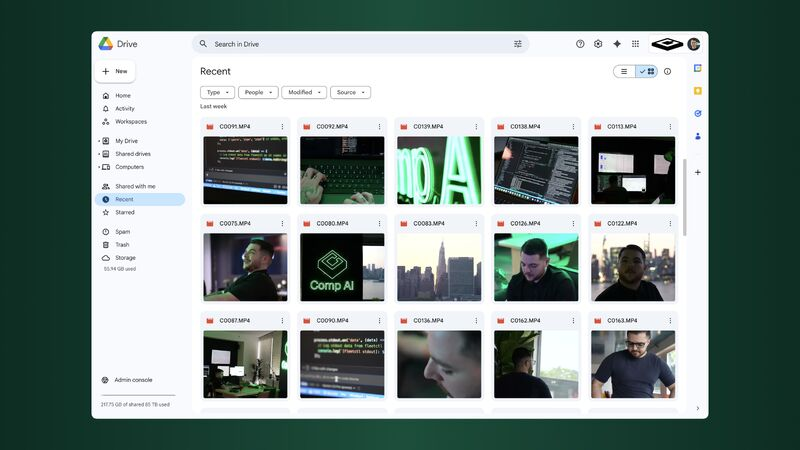This screenshot has height=450, width=800.
Task: Open the Type filter dropdown
Action: pos(217,92)
